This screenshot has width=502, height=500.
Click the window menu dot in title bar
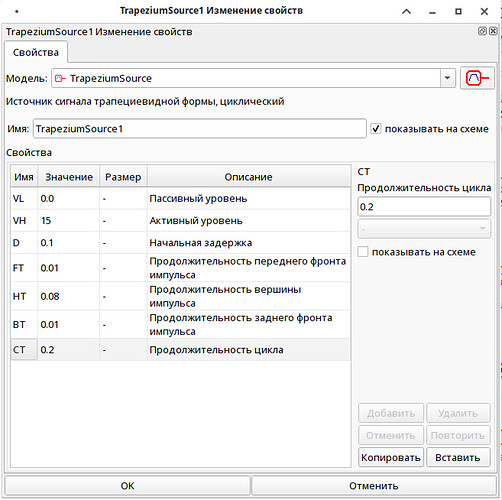[17, 12]
